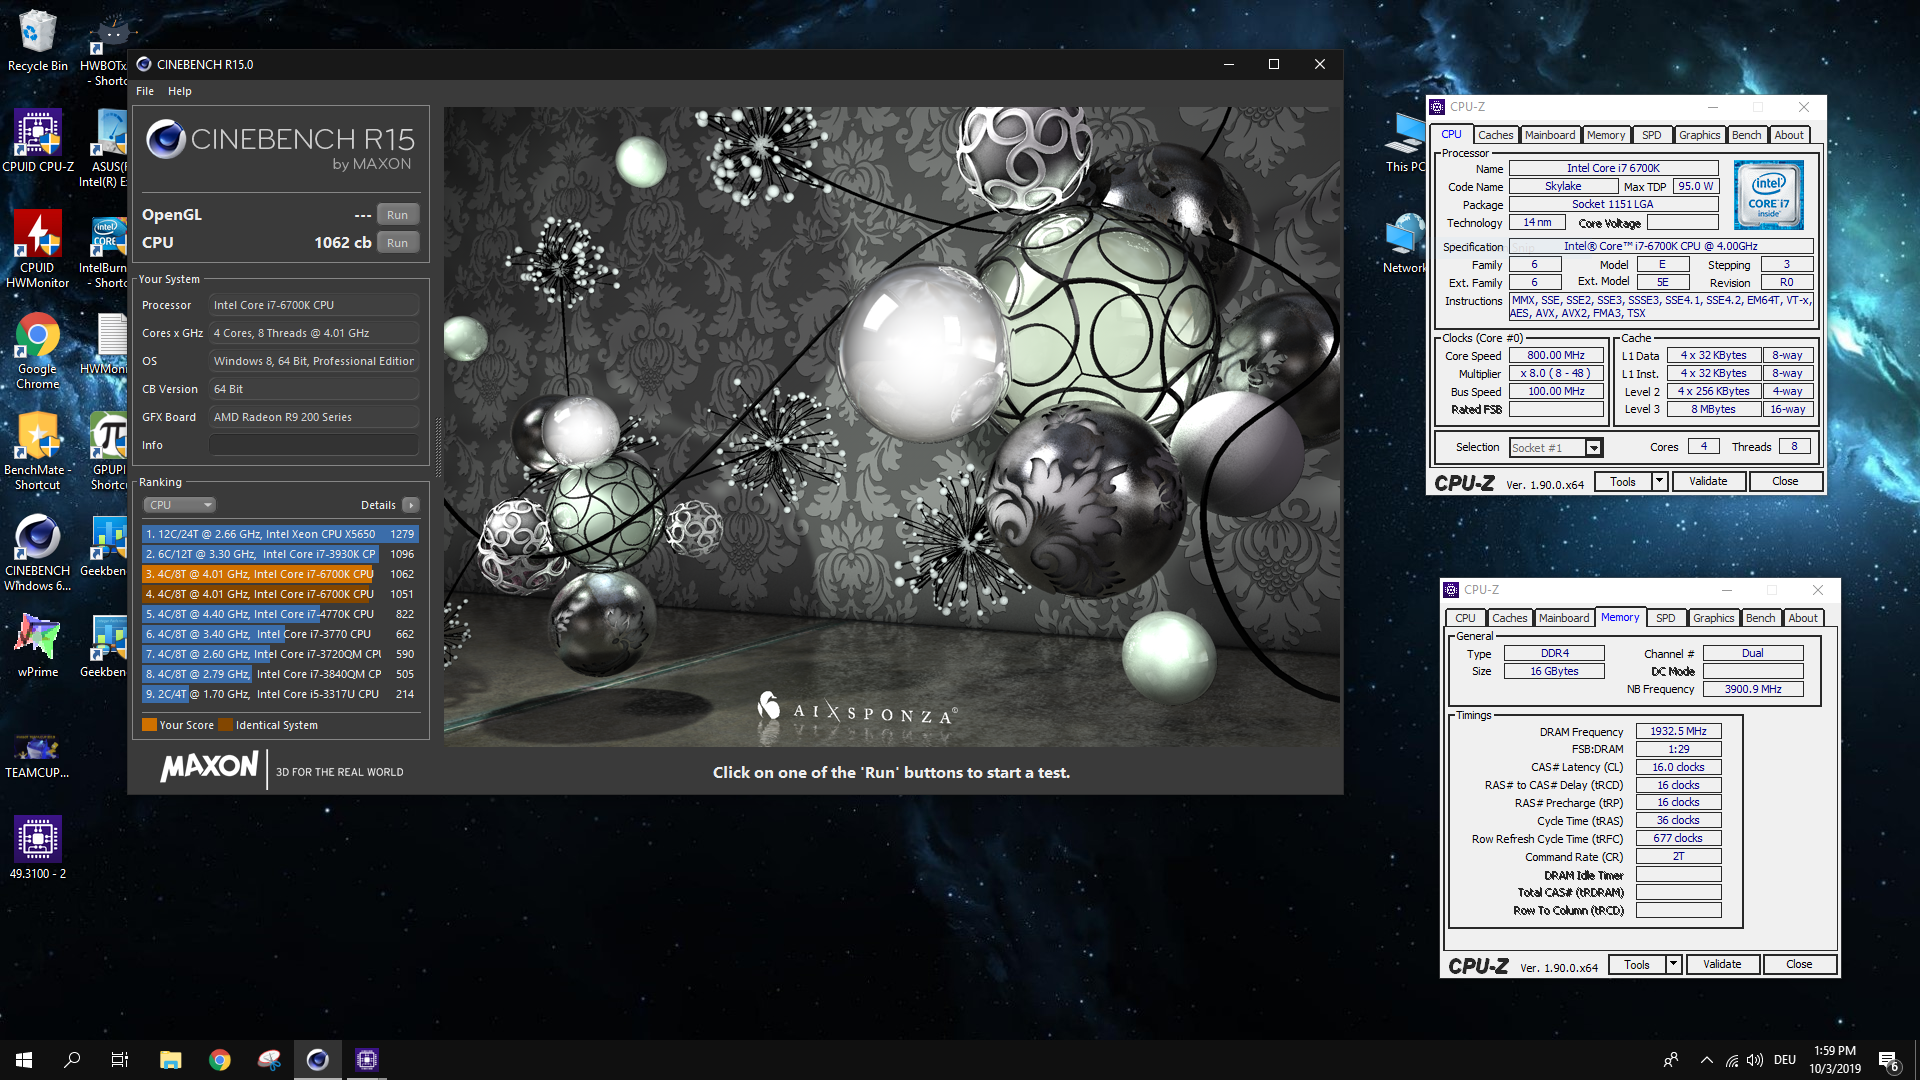Select ranking row i7-4770K score 822

[x=280, y=614]
